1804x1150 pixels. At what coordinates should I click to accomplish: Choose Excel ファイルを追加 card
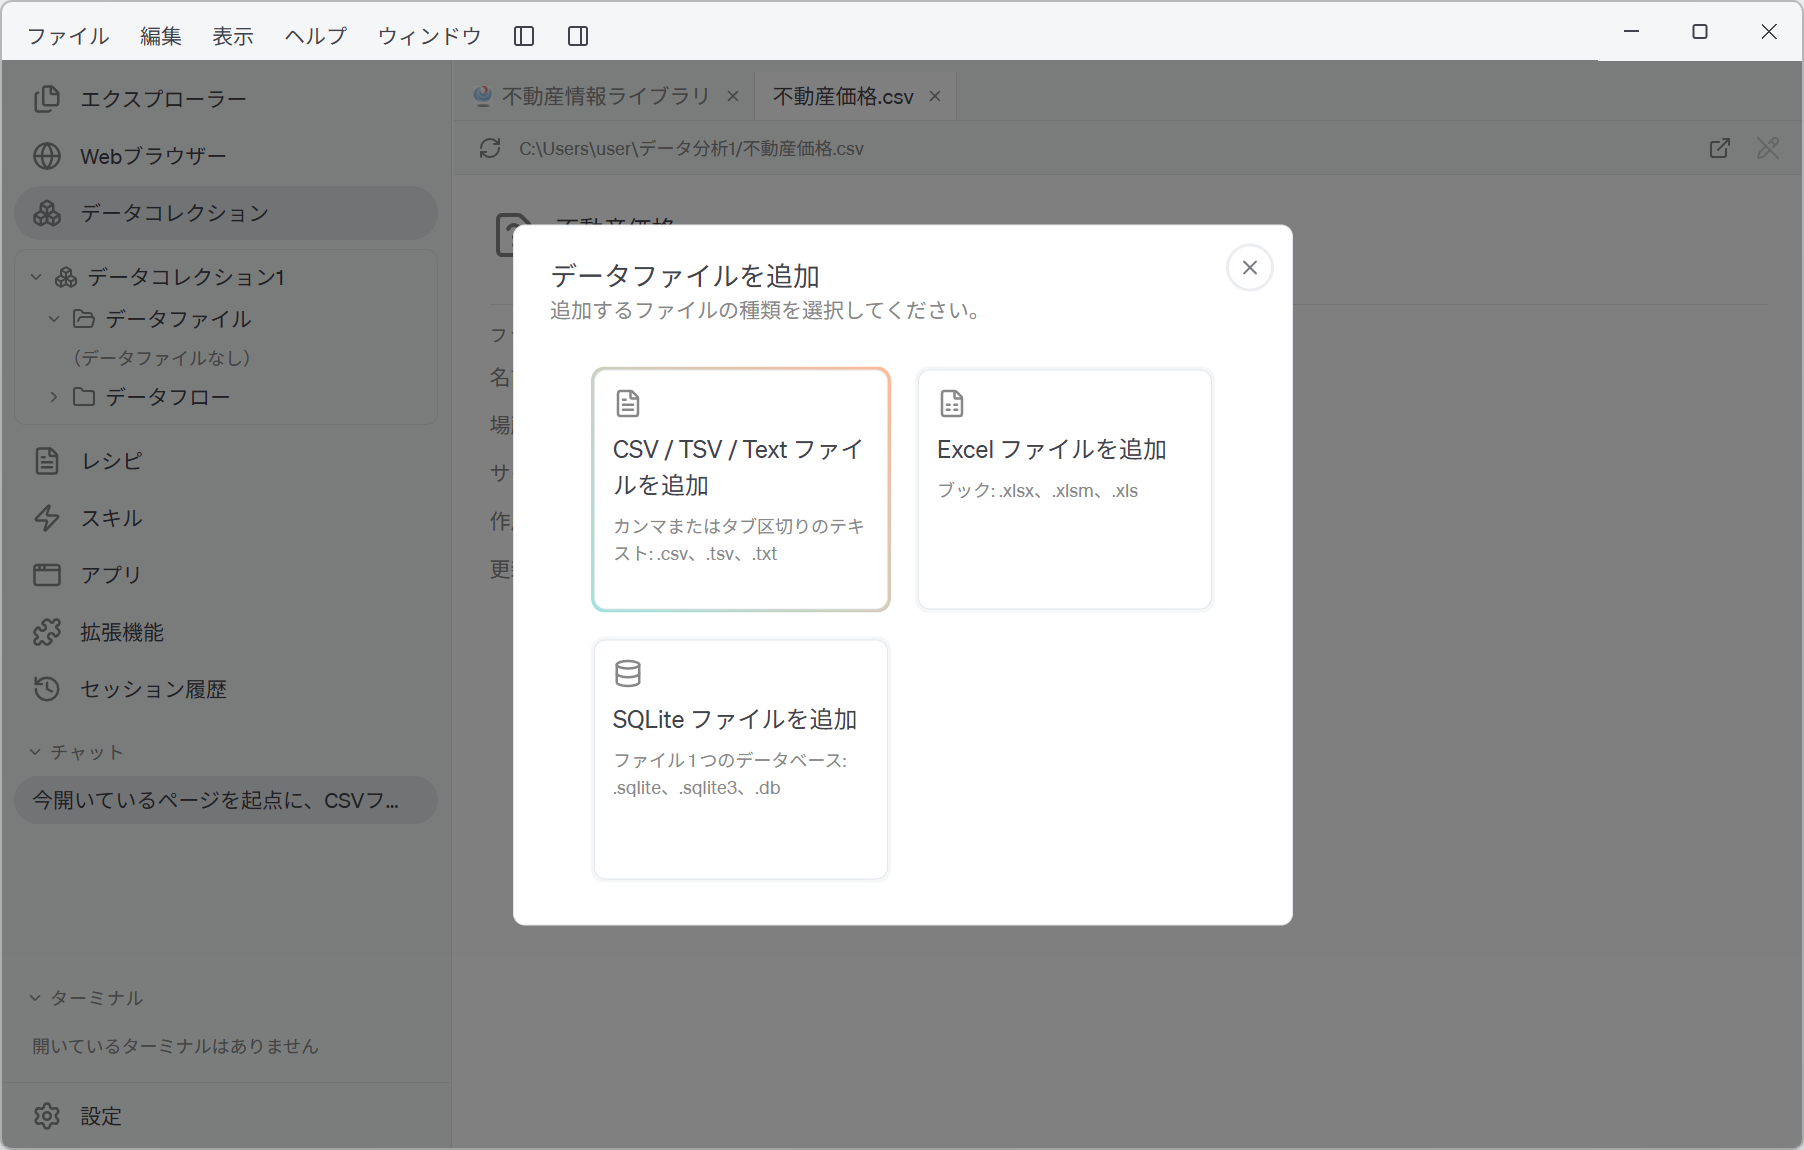click(x=1065, y=489)
